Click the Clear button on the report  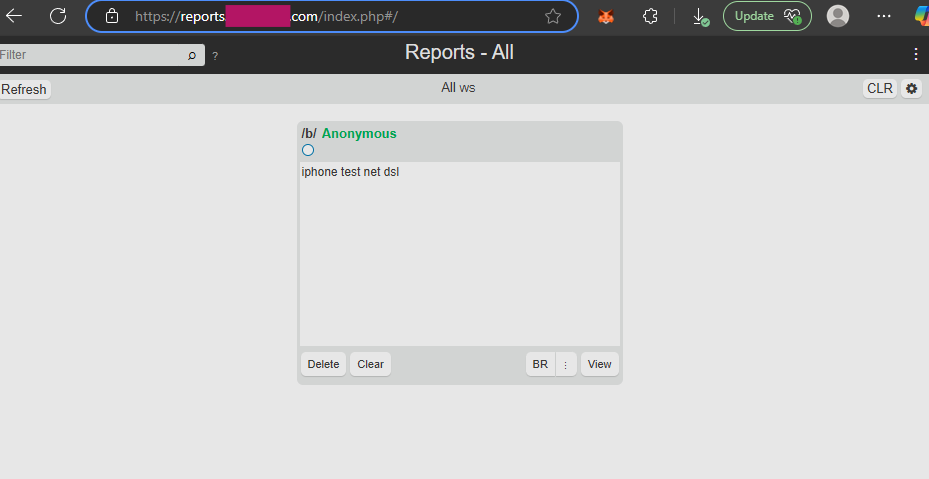coord(370,364)
